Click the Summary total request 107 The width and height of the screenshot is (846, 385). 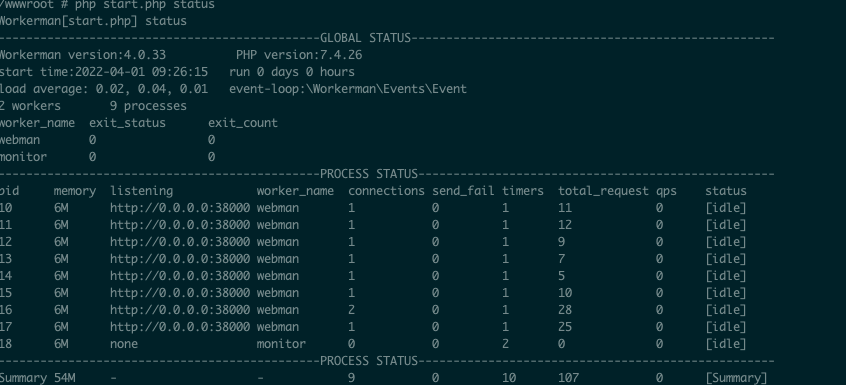pos(569,377)
